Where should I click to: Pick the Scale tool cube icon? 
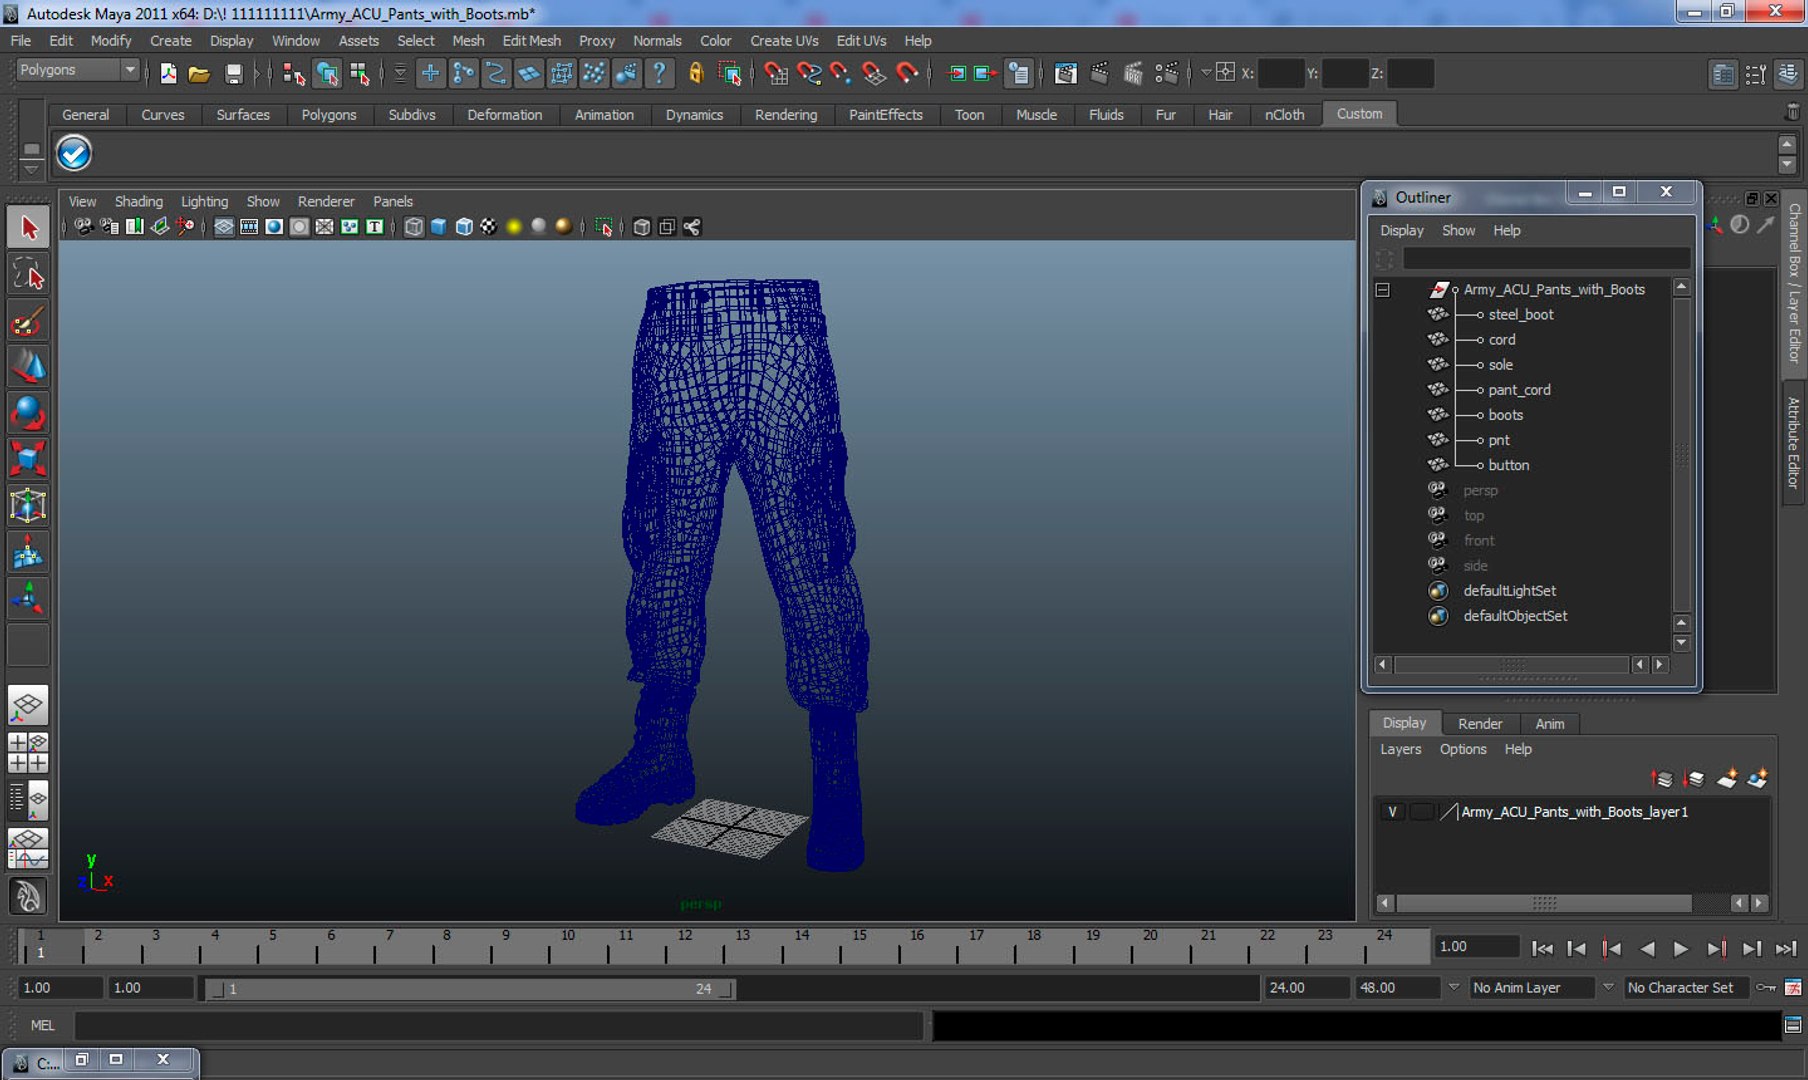point(28,459)
